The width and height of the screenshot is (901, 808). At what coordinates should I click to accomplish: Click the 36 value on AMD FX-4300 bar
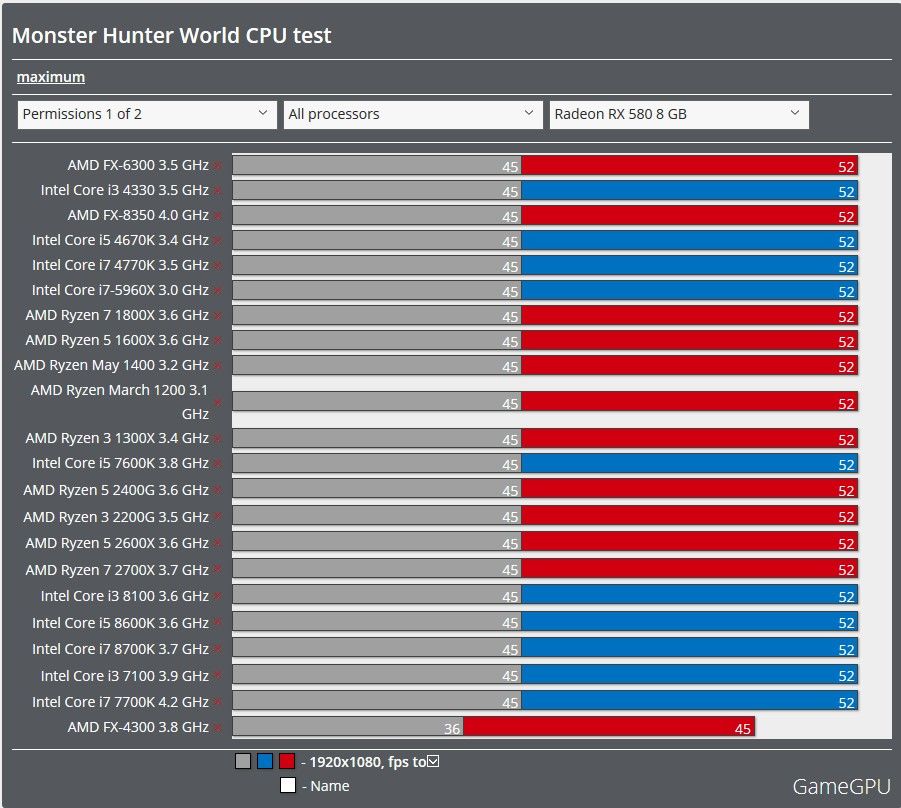(x=452, y=729)
